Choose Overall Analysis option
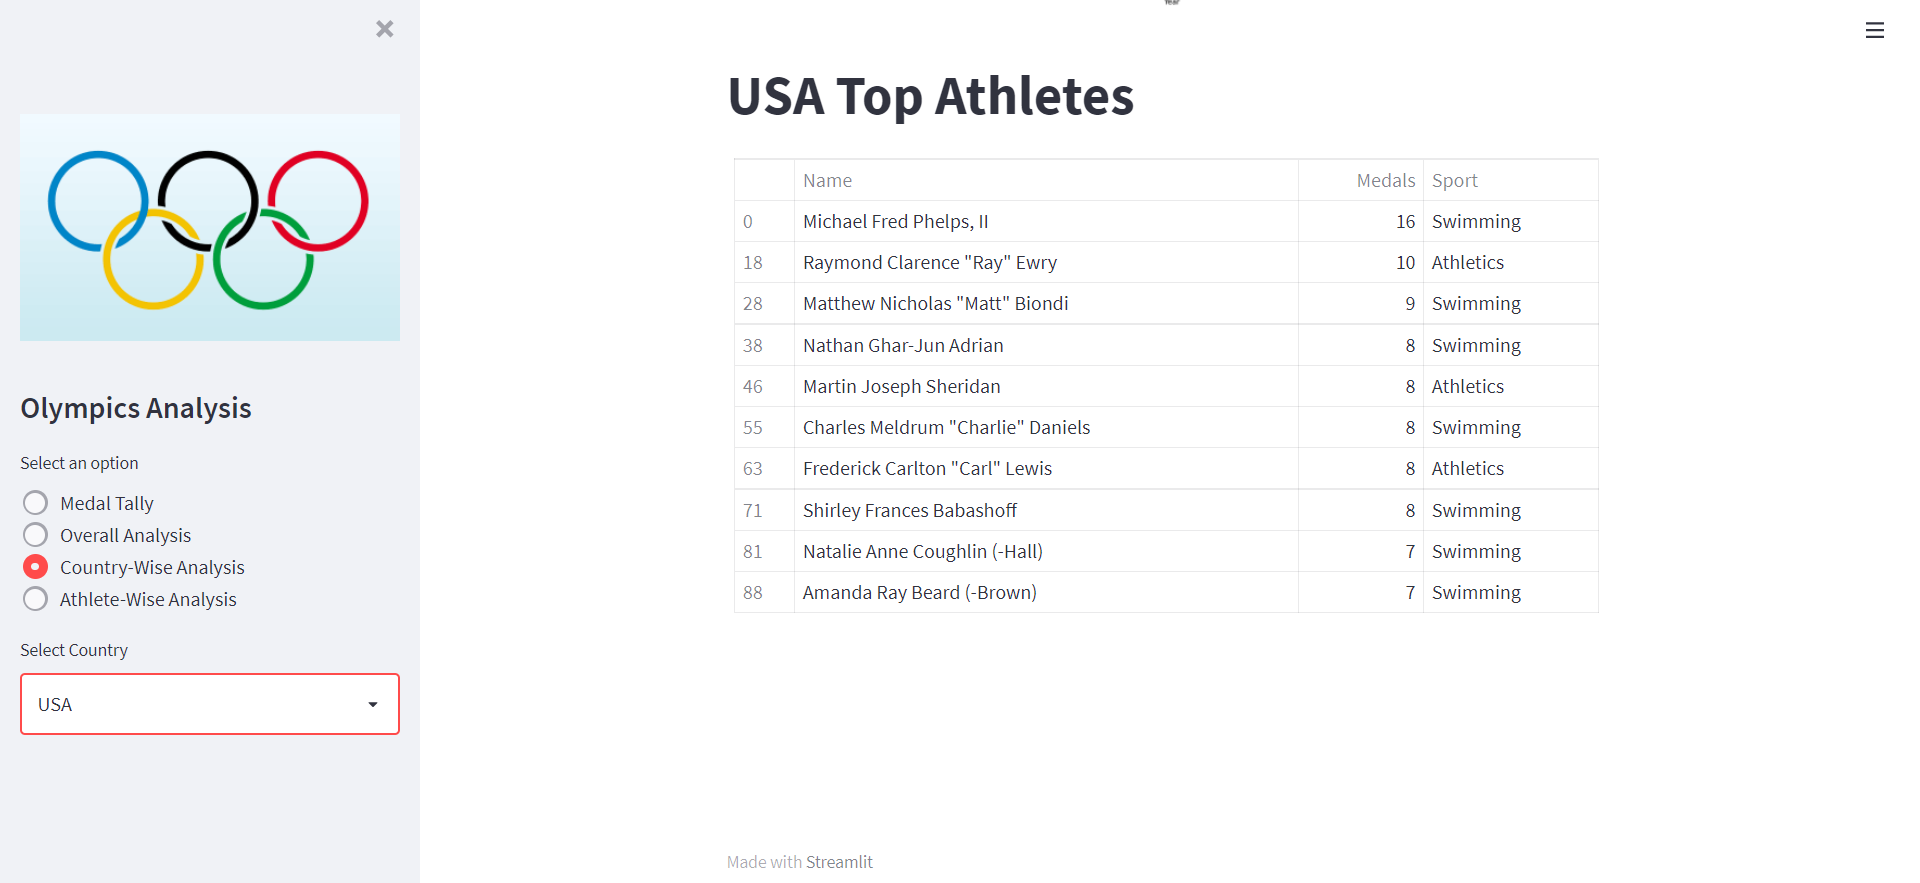1920x883 pixels. (x=35, y=534)
